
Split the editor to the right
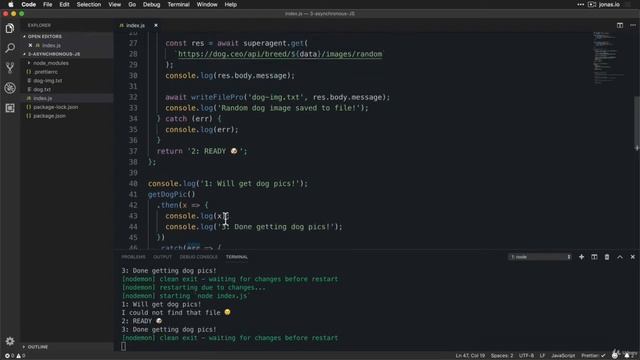pos(620,25)
